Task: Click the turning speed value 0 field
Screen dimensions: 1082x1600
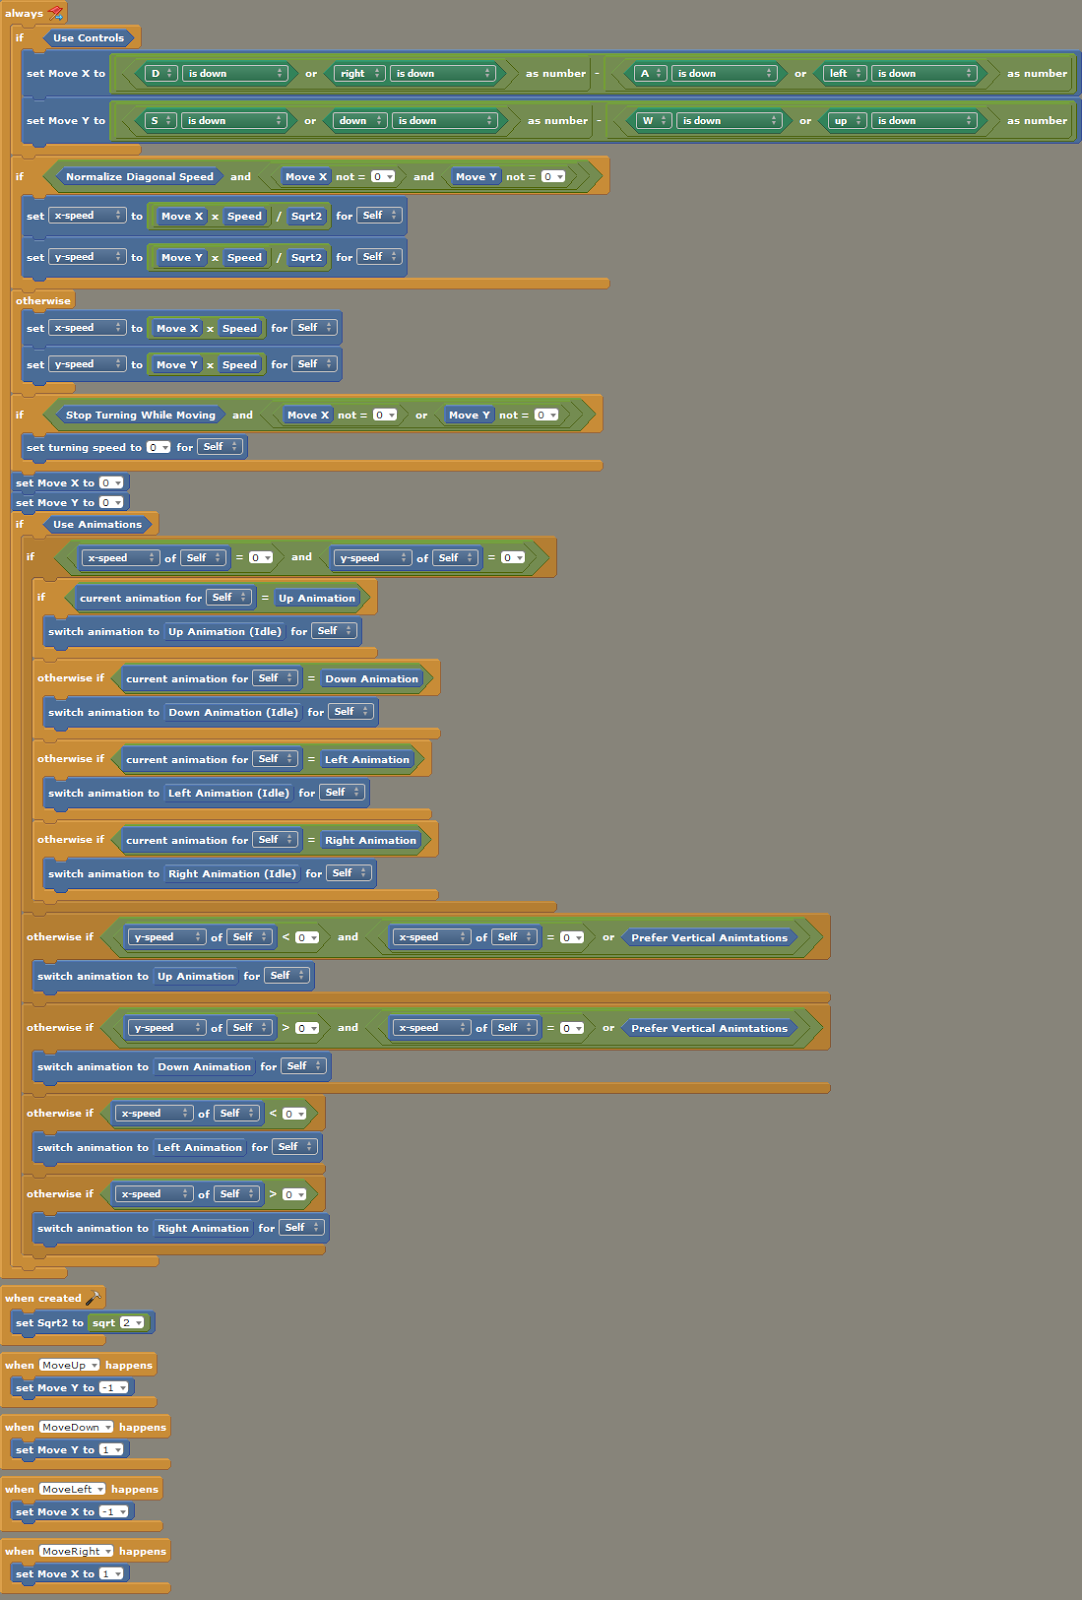Action: 158,447
